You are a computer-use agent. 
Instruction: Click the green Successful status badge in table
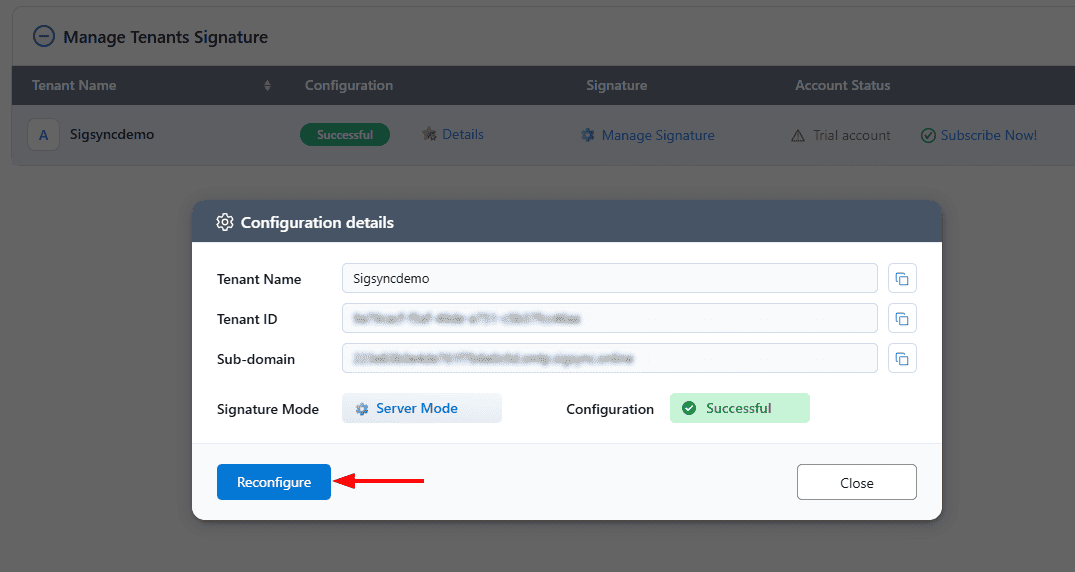tap(345, 135)
